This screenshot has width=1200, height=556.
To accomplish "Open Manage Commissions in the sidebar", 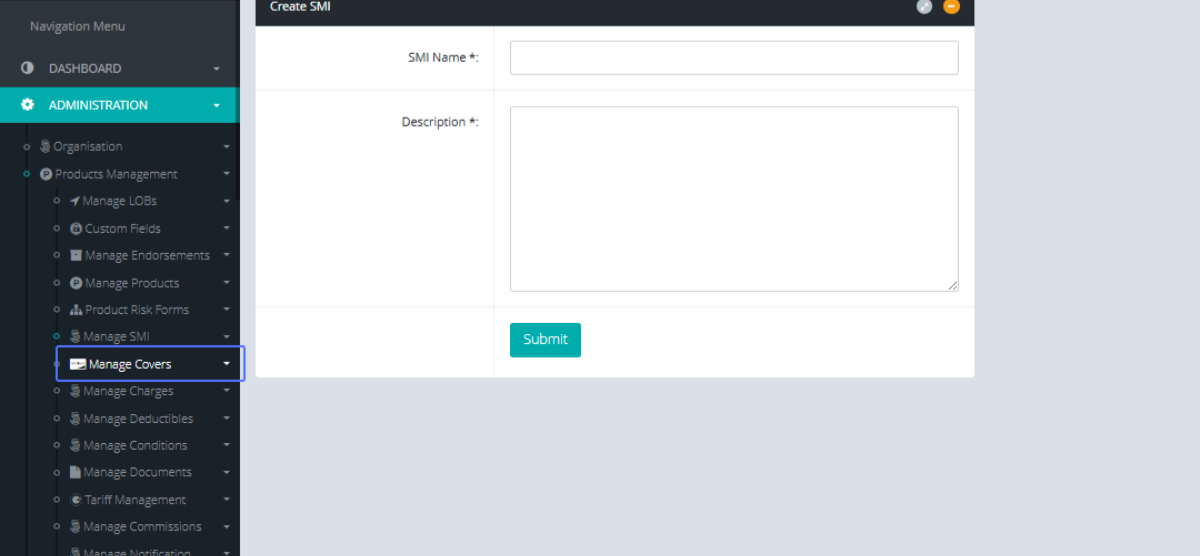I will coord(142,527).
